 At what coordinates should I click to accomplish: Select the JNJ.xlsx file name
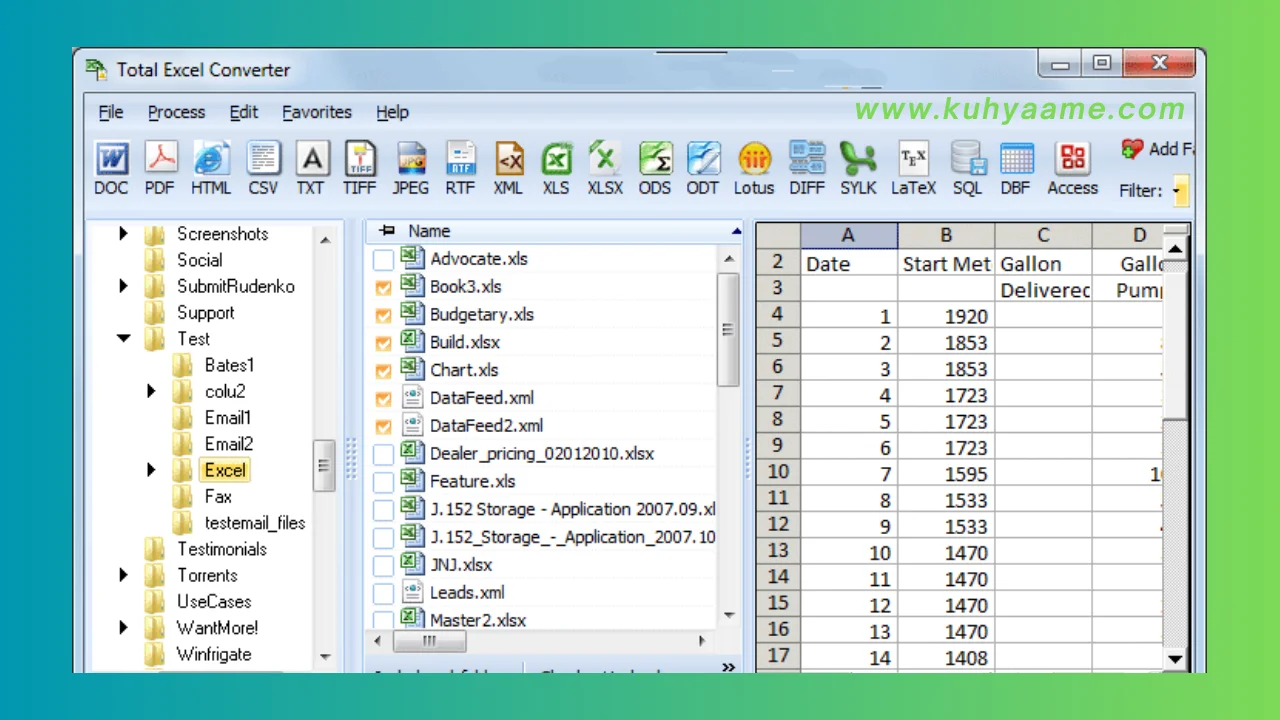461,565
